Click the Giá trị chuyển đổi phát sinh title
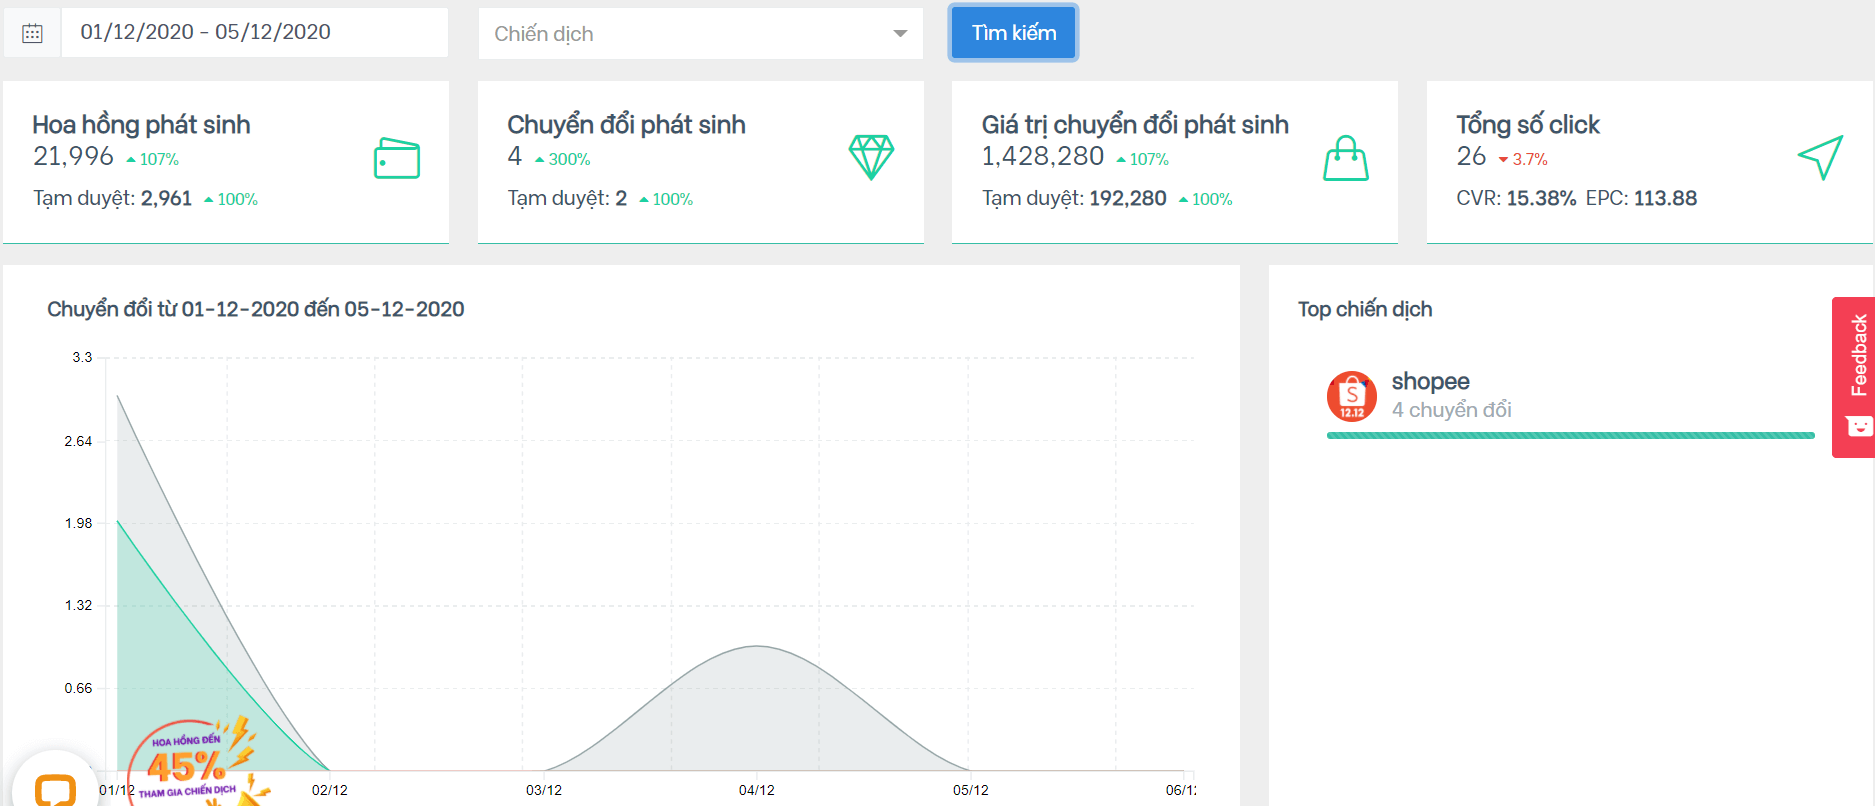 (1135, 125)
